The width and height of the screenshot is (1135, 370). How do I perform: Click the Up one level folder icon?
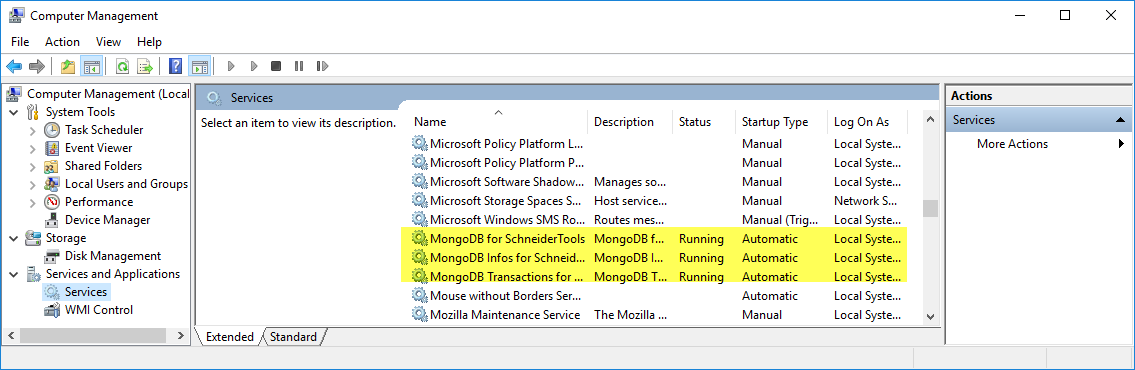pyautogui.click(x=68, y=67)
